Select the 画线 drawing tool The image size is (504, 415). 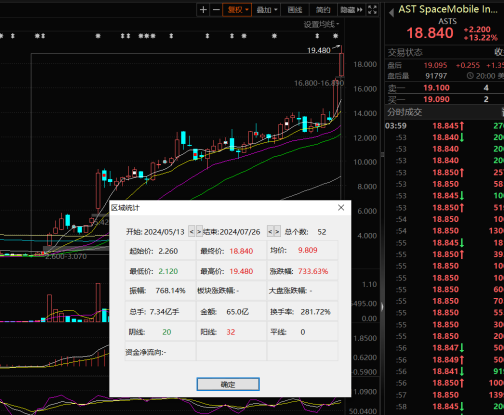click(295, 10)
